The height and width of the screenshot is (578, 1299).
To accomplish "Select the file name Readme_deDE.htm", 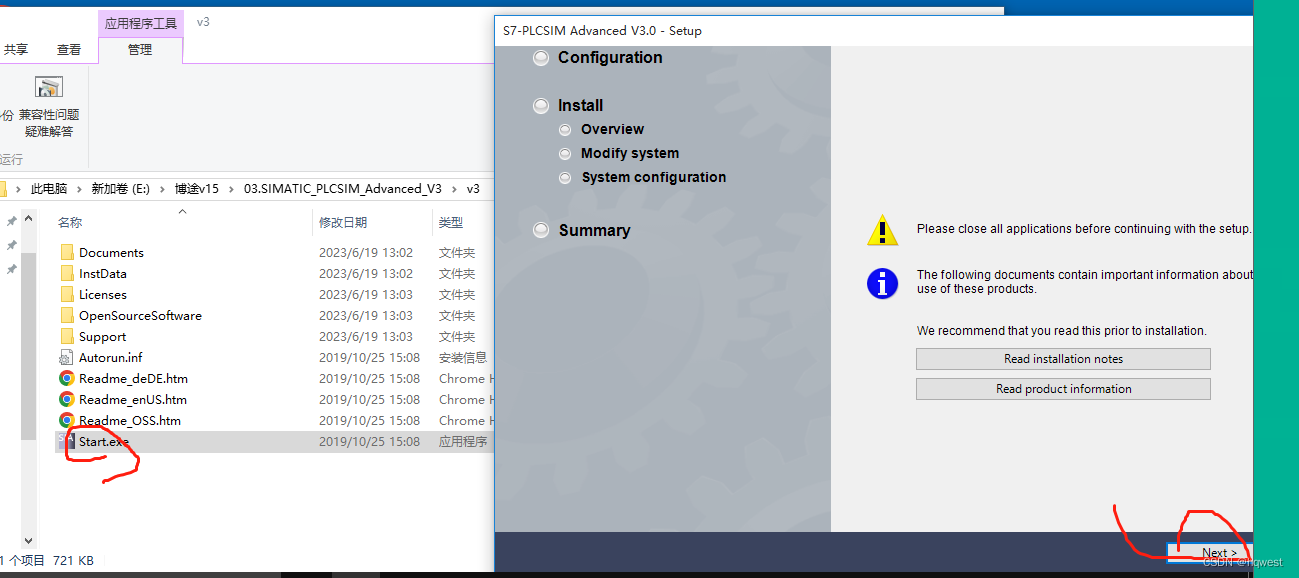I will click(133, 378).
